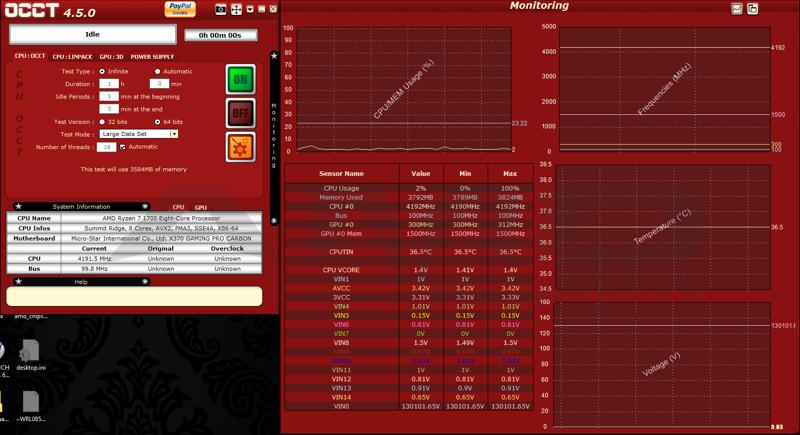Click the round button at bottom of Monitoring strip
Screen dimensions: 800x435
pos(274,221)
